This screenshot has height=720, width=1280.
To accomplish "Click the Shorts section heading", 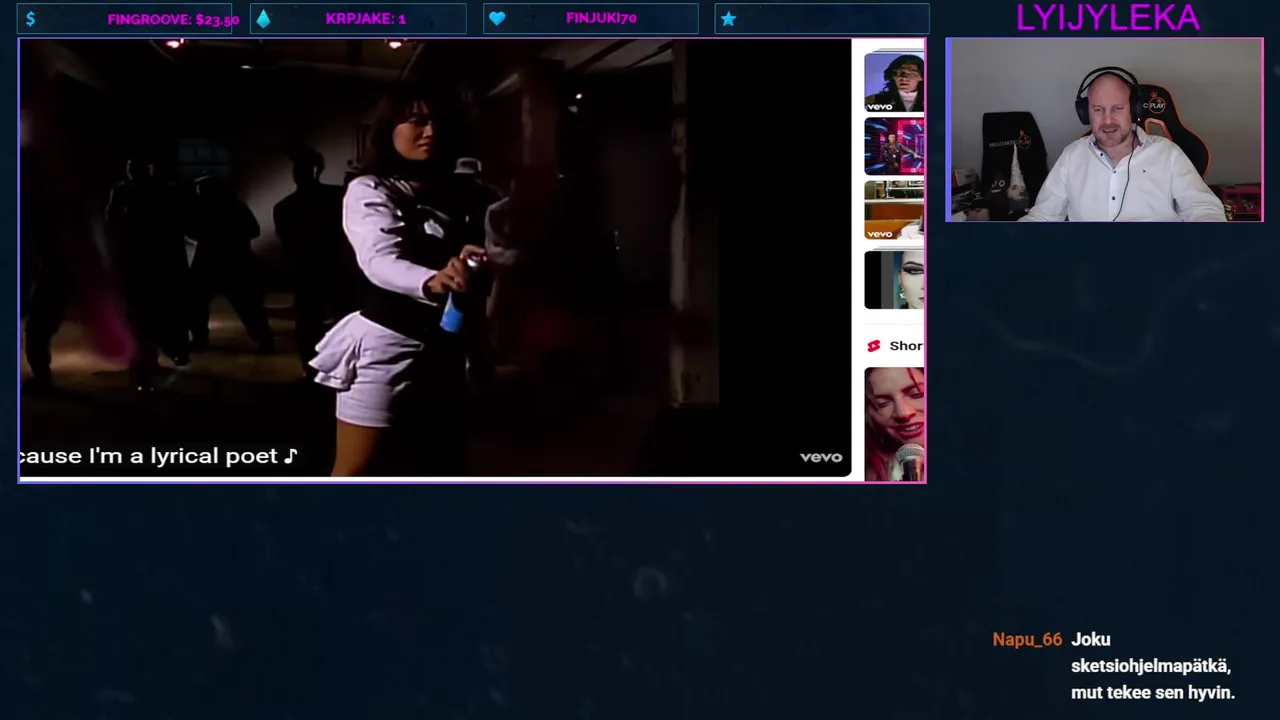I will pyautogui.click(x=906, y=346).
